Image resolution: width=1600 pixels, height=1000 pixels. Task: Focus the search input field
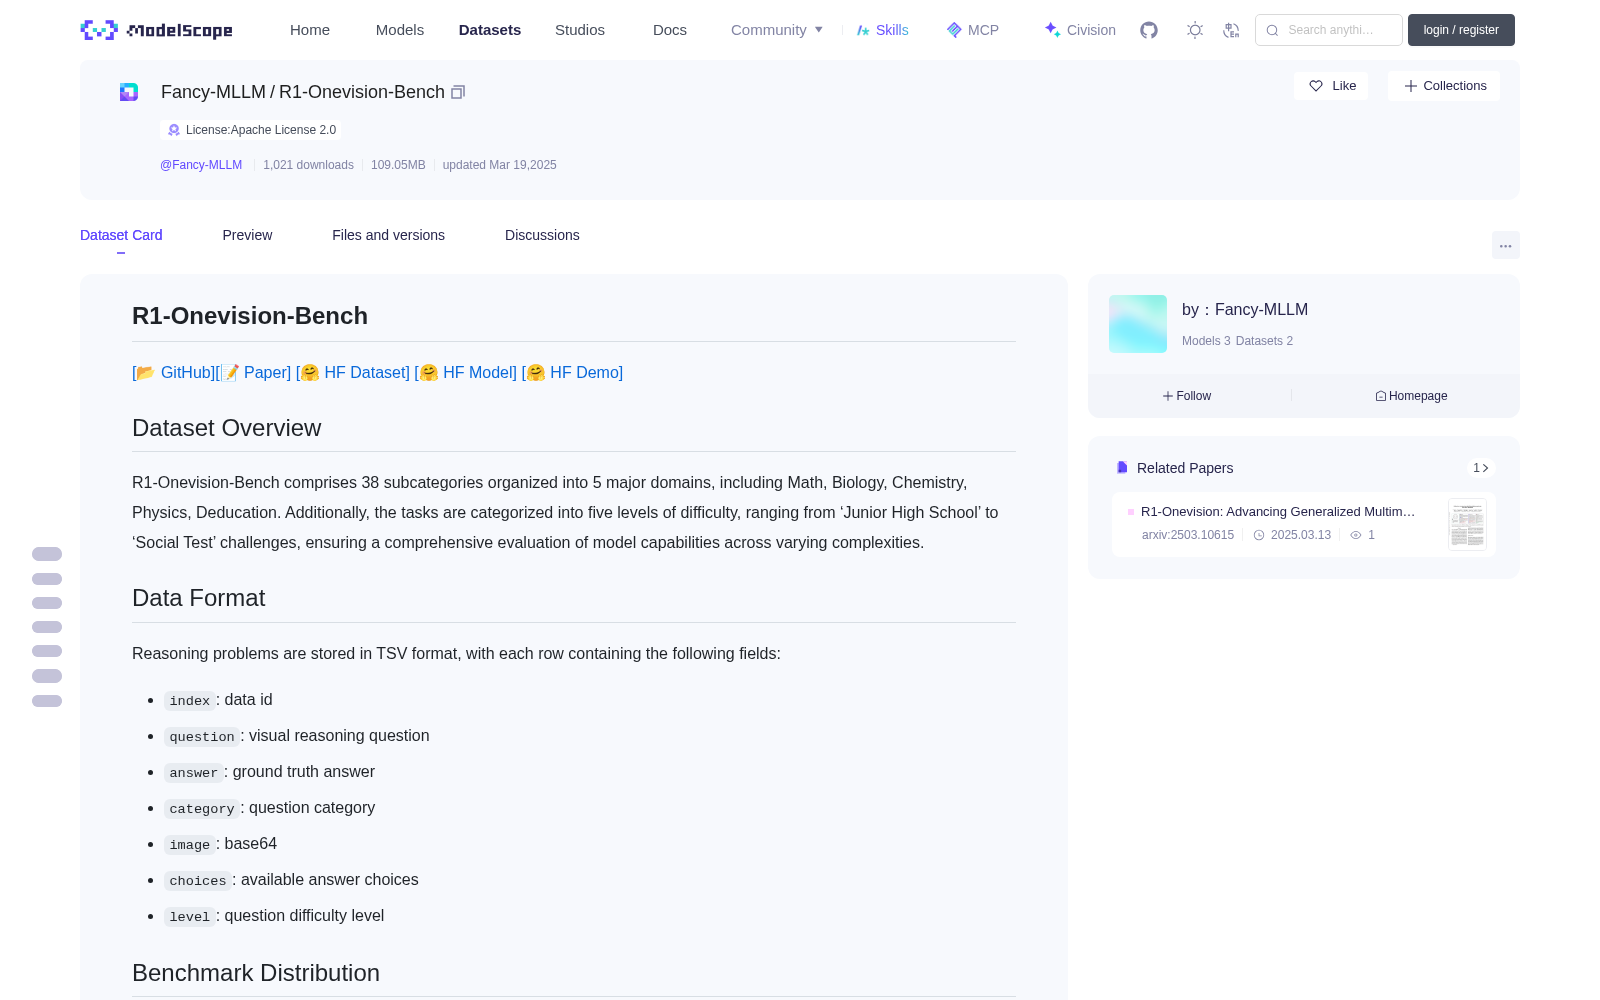pyautogui.click(x=1329, y=30)
